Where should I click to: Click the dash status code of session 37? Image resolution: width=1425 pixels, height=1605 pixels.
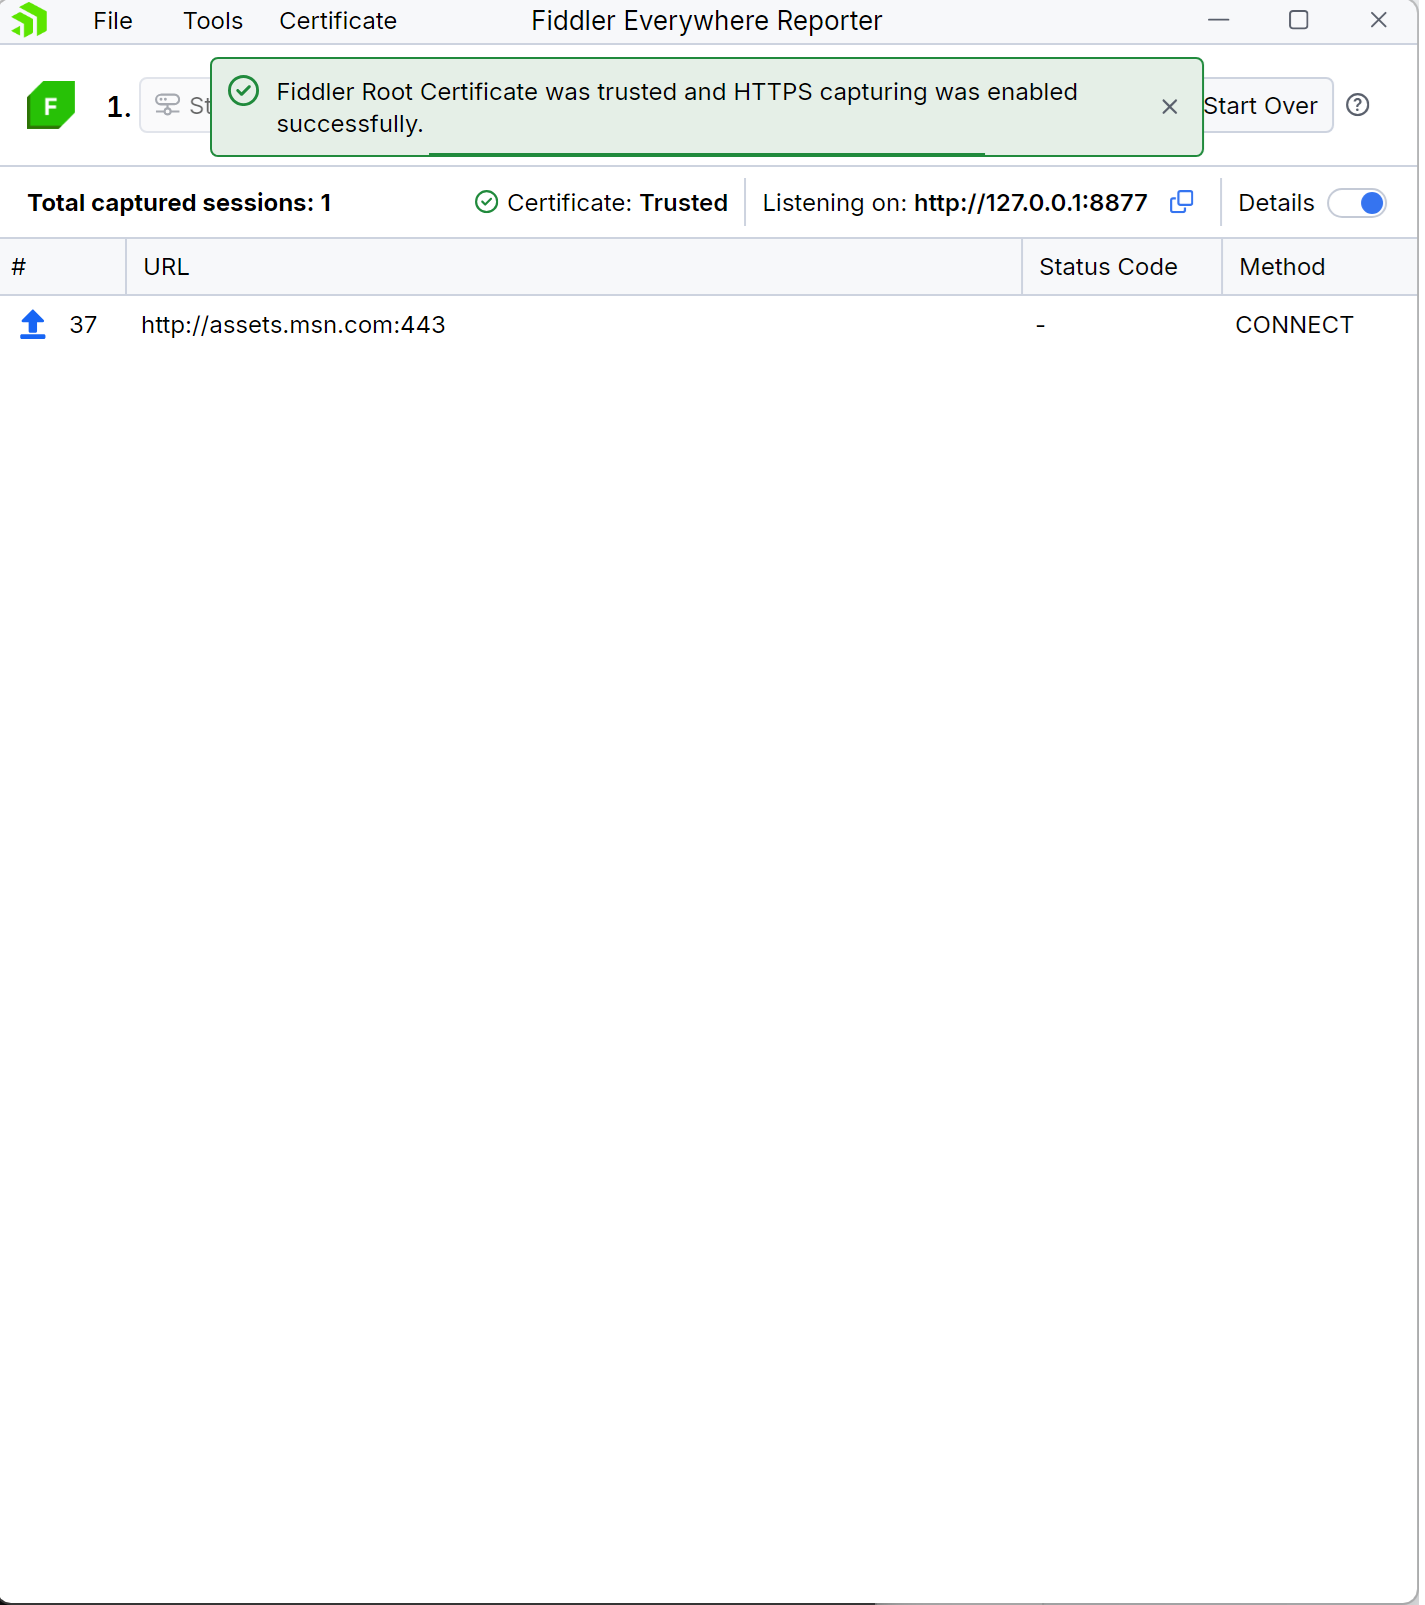(1040, 325)
